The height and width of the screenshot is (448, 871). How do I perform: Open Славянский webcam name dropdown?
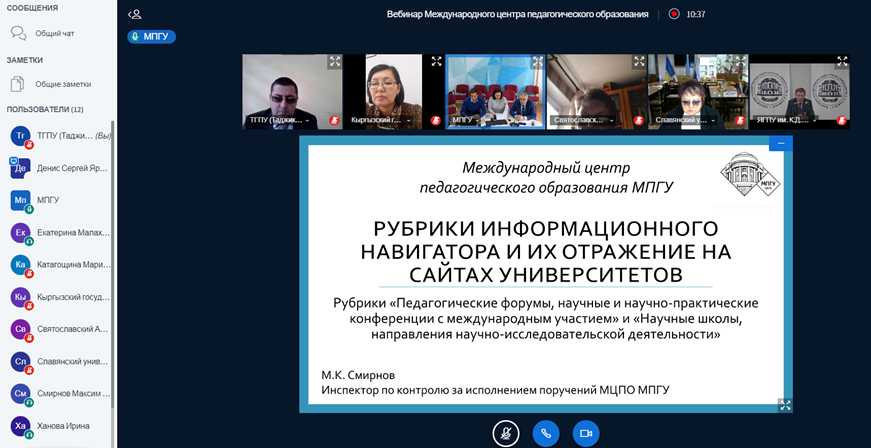click(x=685, y=120)
